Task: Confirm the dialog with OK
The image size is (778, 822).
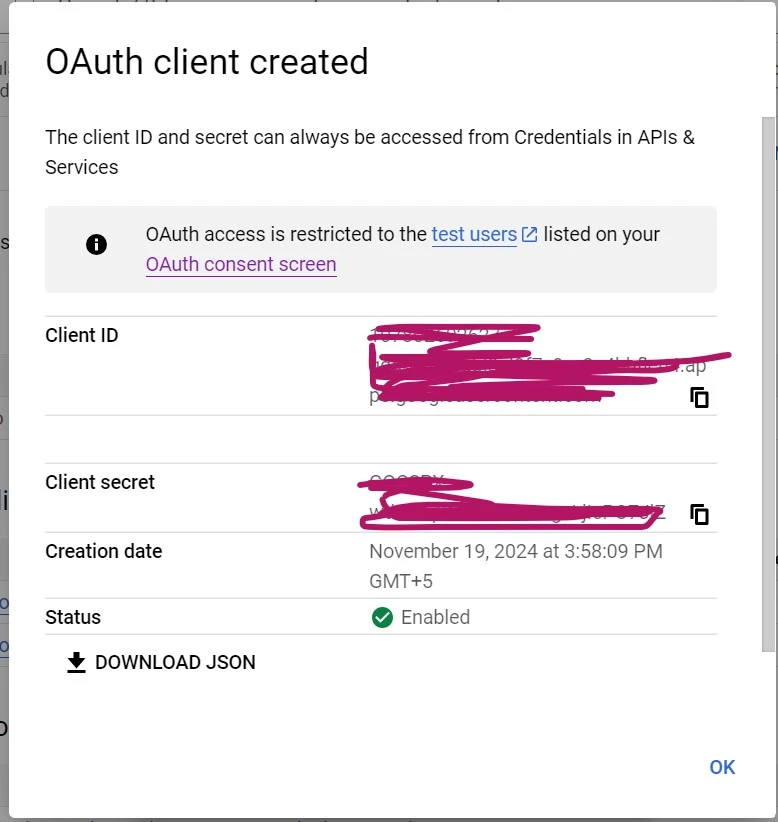Action: 722,767
